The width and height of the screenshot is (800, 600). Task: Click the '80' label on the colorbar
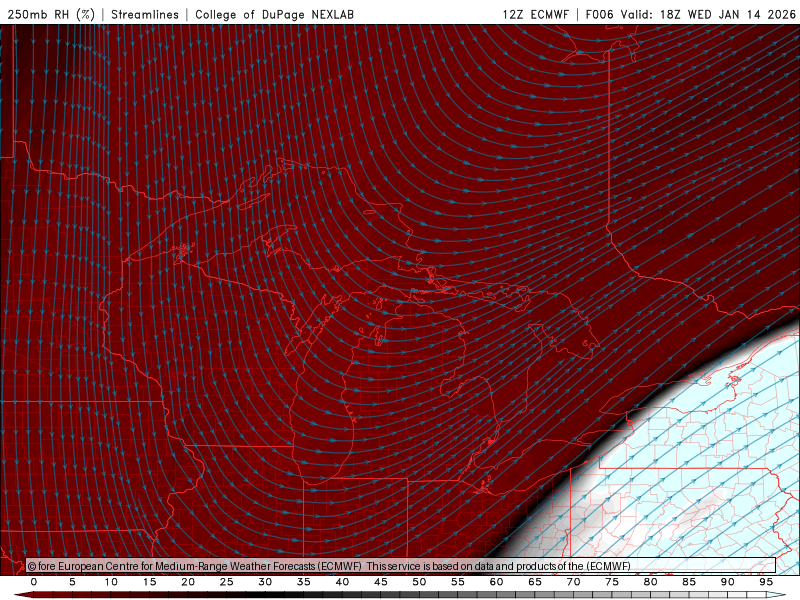[x=650, y=582]
